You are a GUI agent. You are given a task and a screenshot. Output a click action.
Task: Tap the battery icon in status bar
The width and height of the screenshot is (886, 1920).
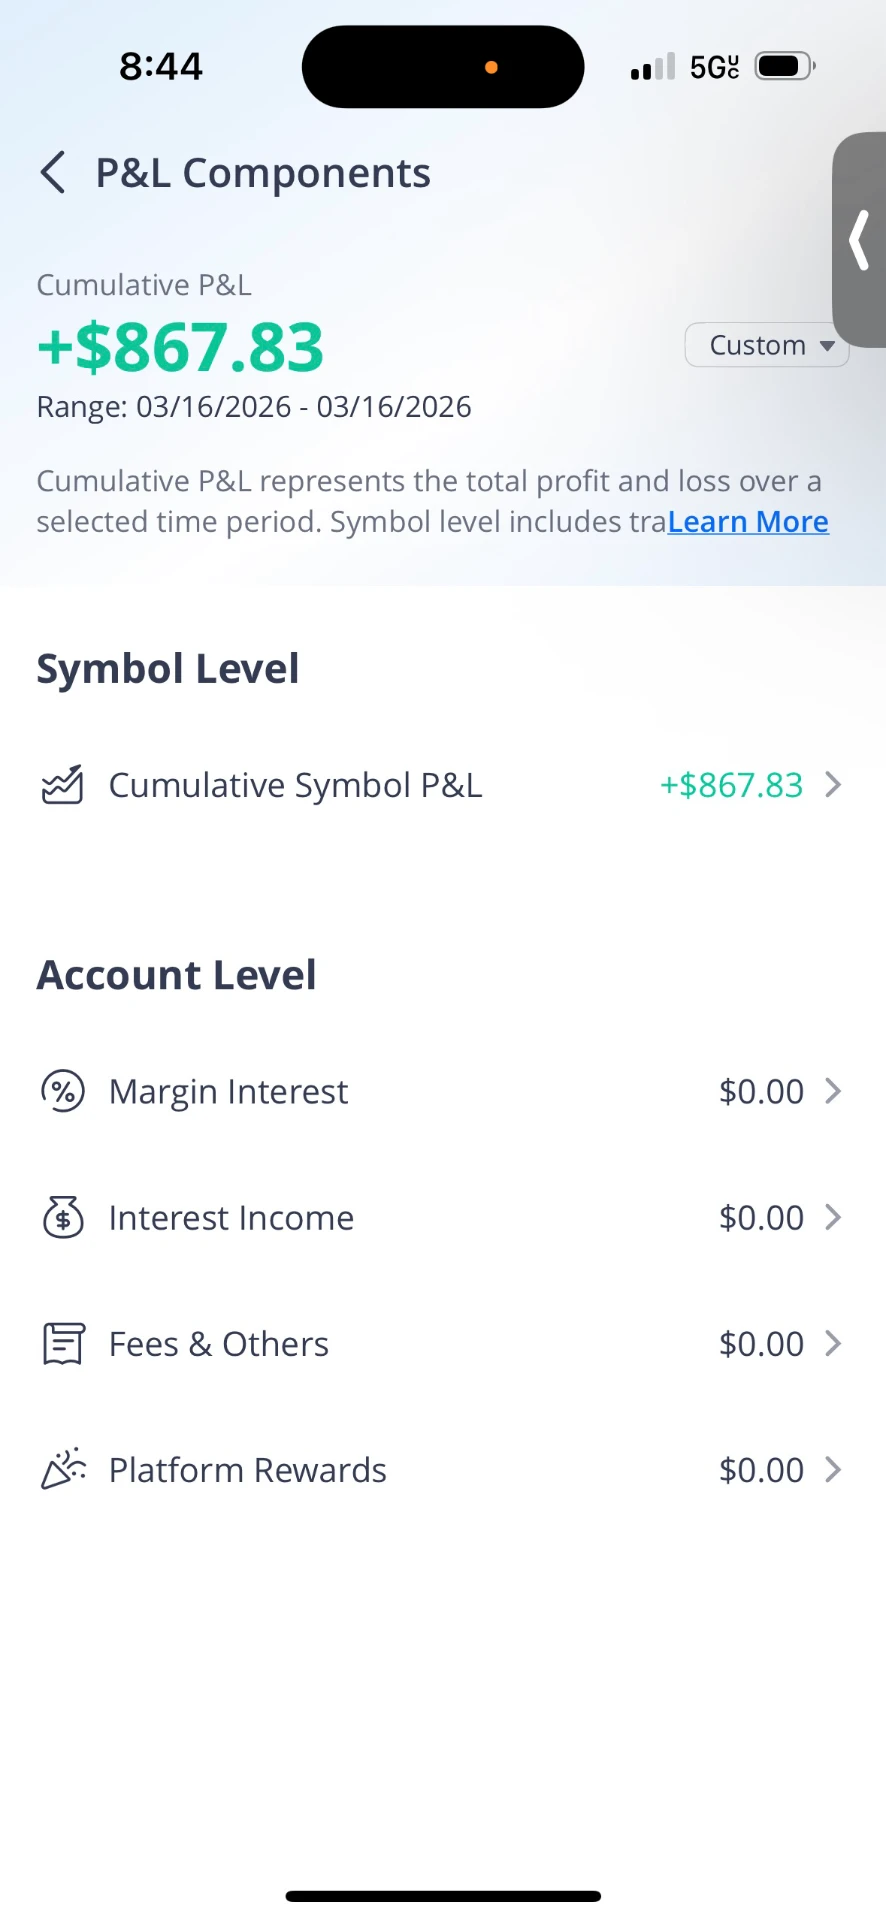click(785, 67)
